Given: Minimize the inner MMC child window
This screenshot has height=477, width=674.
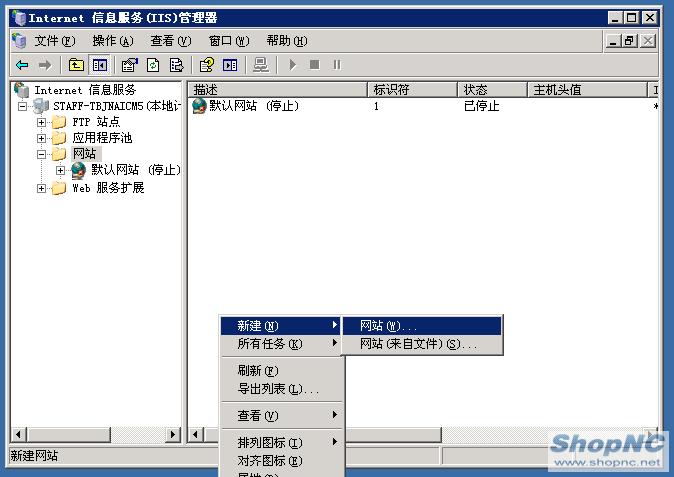Looking at the screenshot, I should 613,41.
